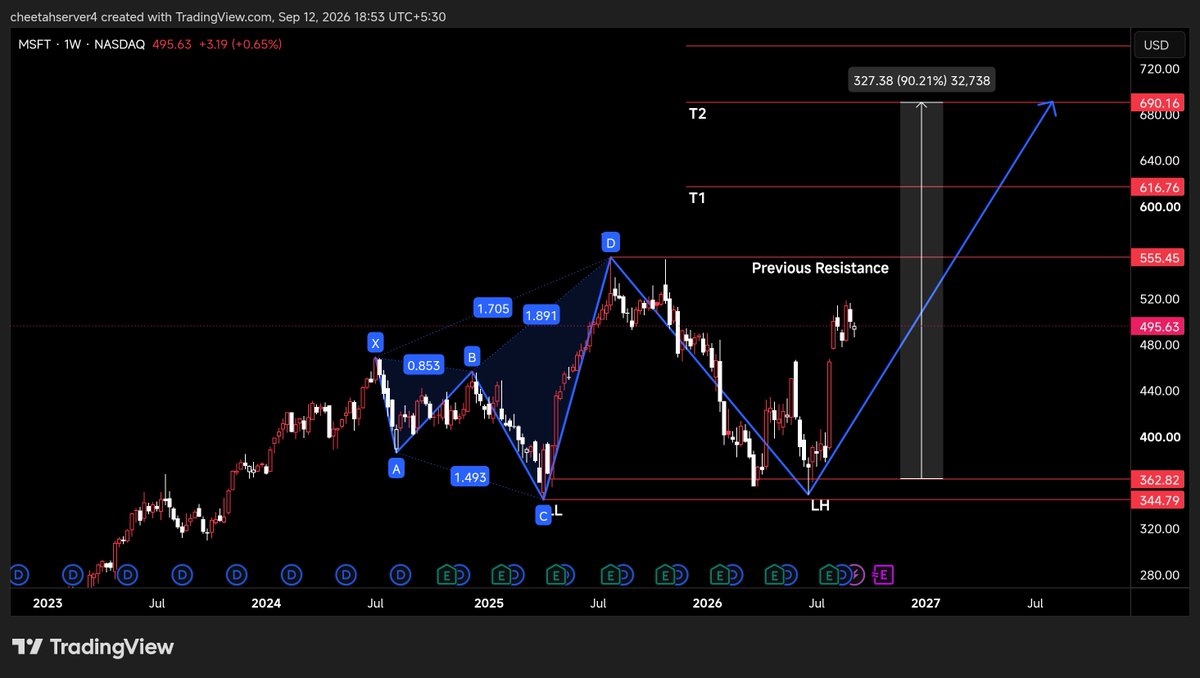This screenshot has height=678, width=1200.
Task: Click the first green earnings E marker
Action: pos(448,574)
